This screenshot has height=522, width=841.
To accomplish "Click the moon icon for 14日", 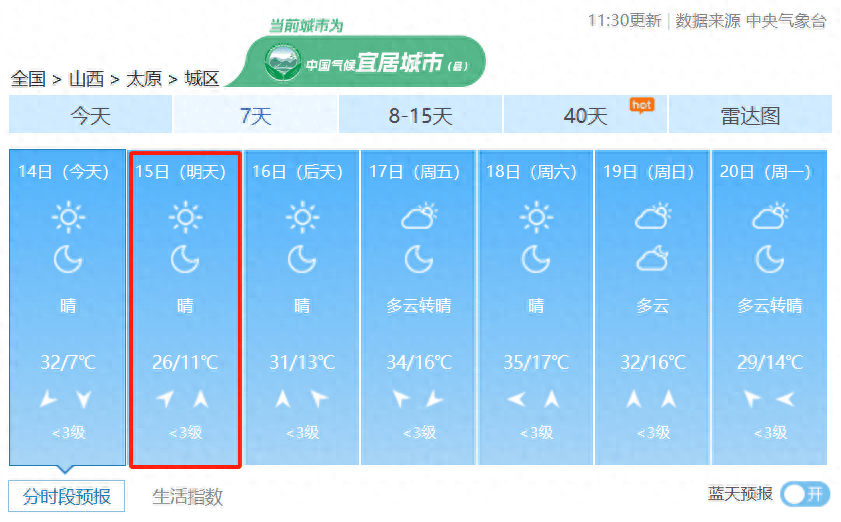I will tap(68, 260).
